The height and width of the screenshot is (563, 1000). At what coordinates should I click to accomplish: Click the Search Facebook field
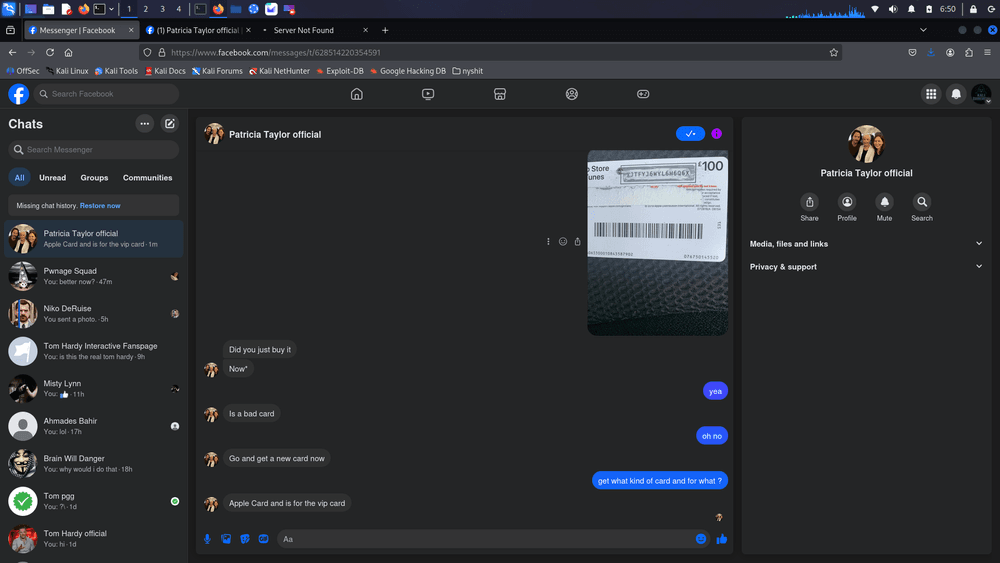pyautogui.click(x=107, y=94)
